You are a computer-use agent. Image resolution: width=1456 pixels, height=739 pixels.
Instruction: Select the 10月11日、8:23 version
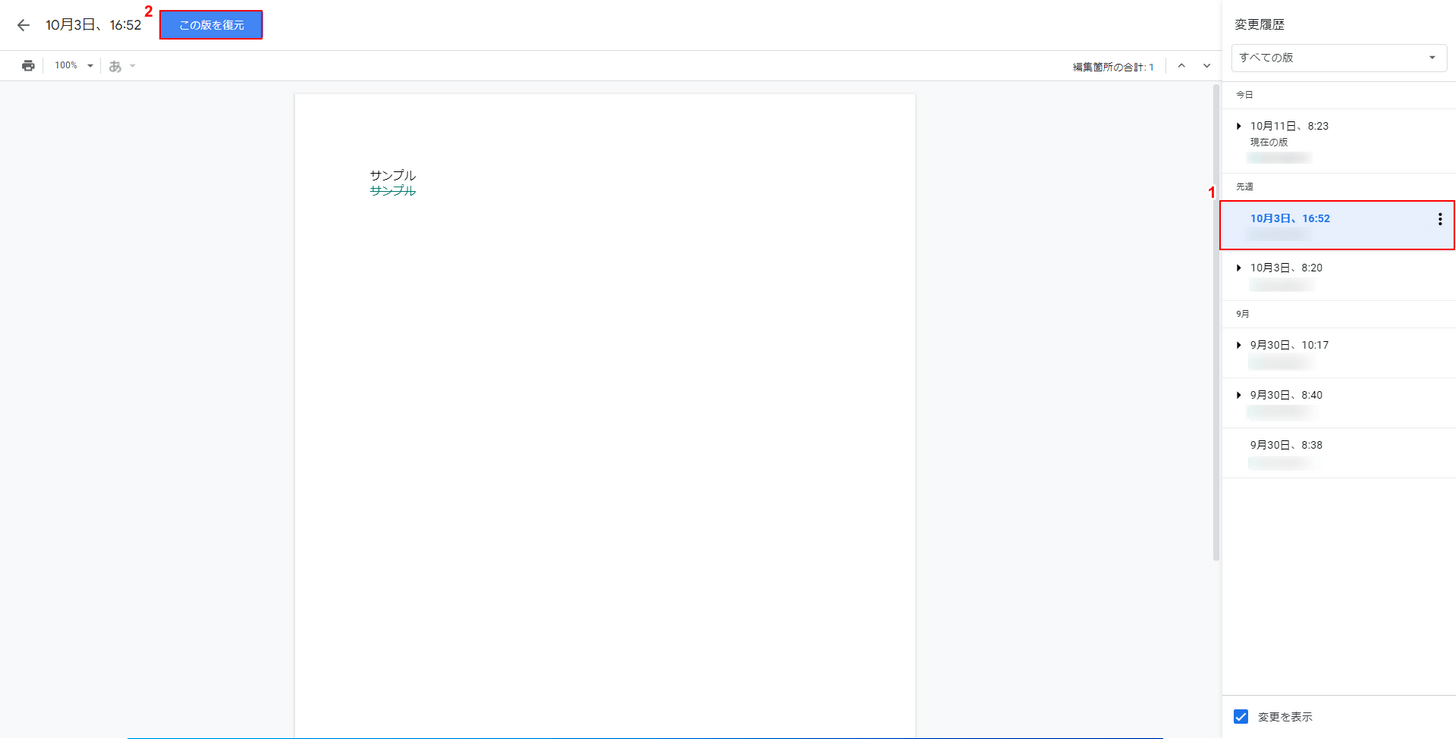(1338, 141)
